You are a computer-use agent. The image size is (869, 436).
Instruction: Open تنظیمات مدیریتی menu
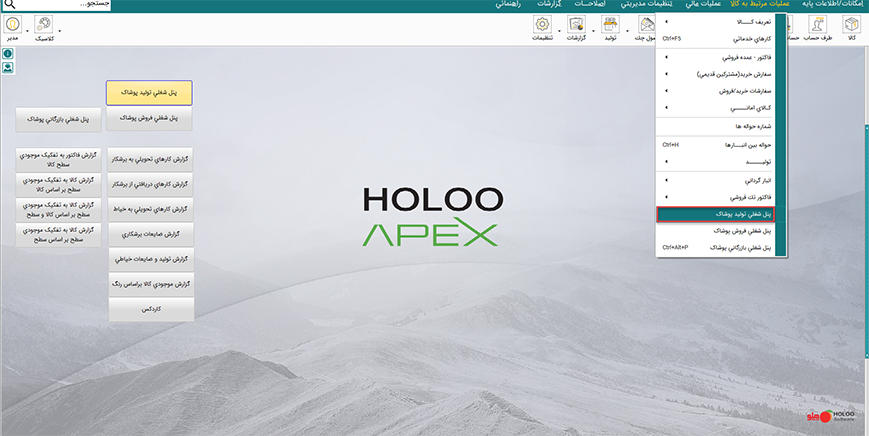pyautogui.click(x=646, y=4)
